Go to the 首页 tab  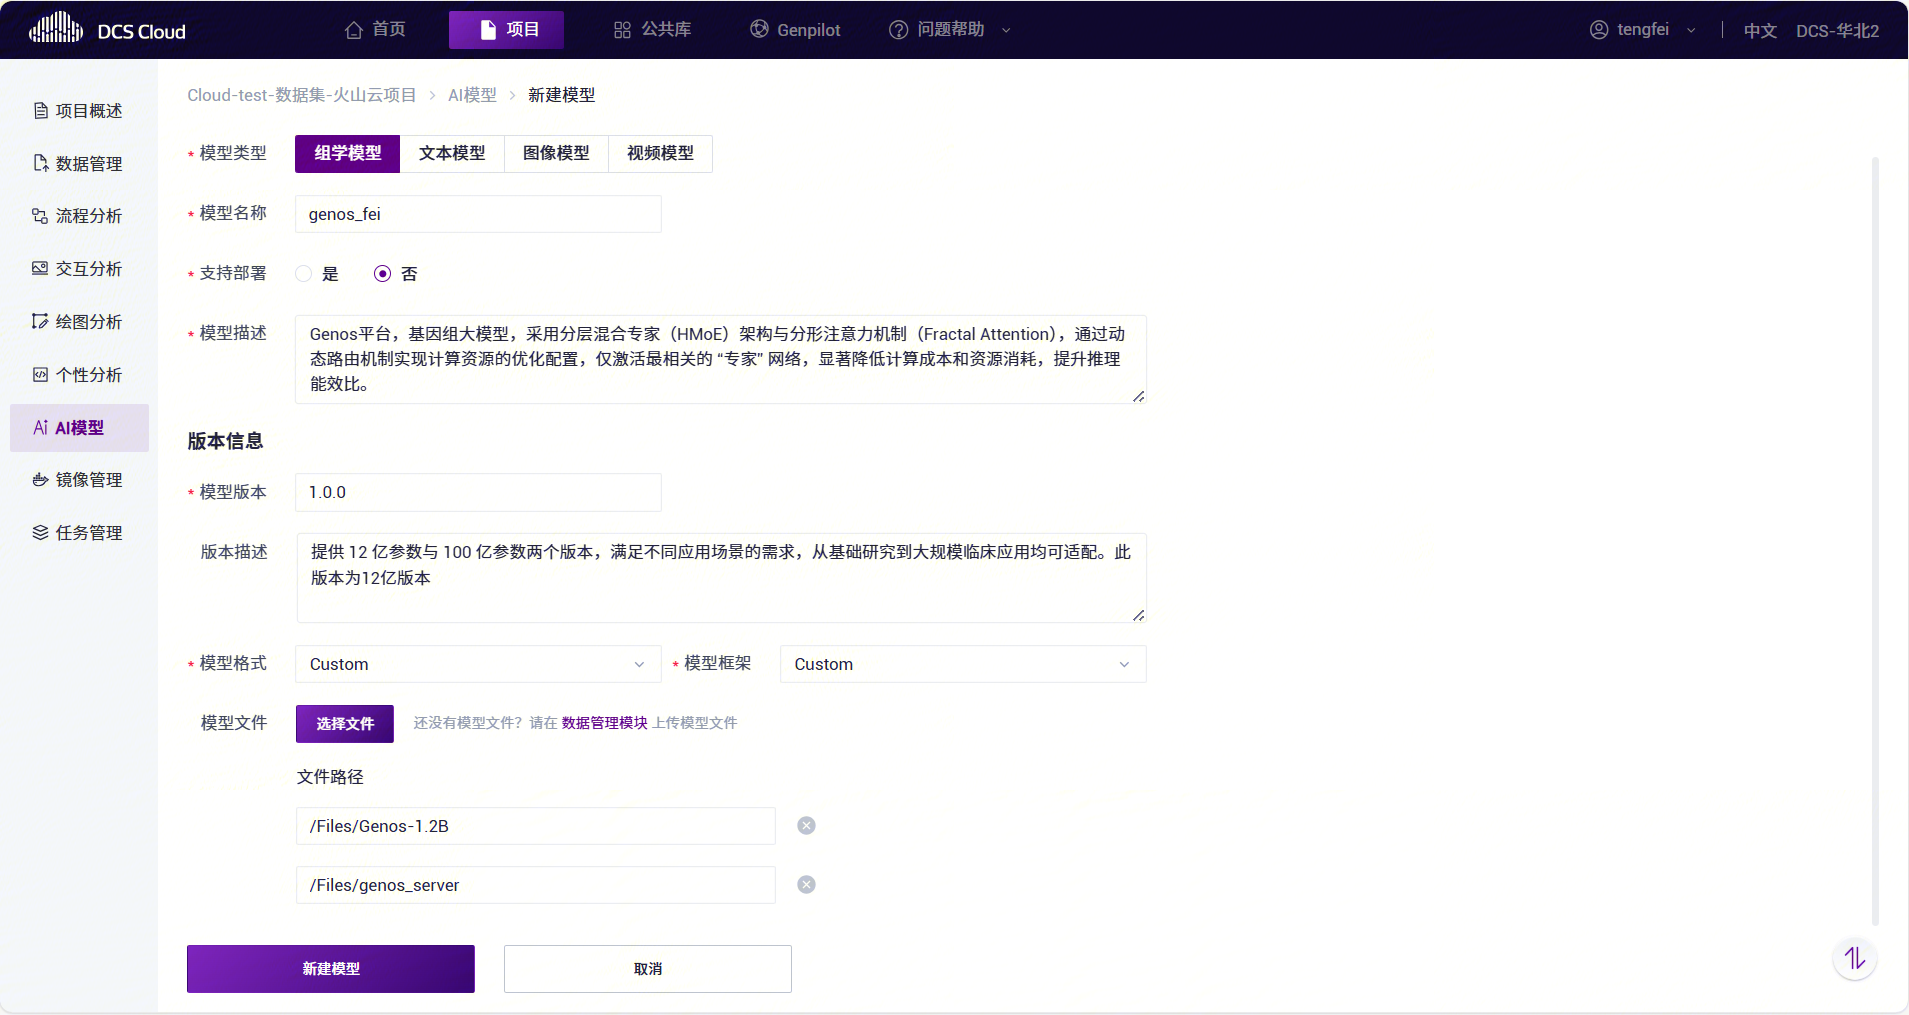[376, 30]
